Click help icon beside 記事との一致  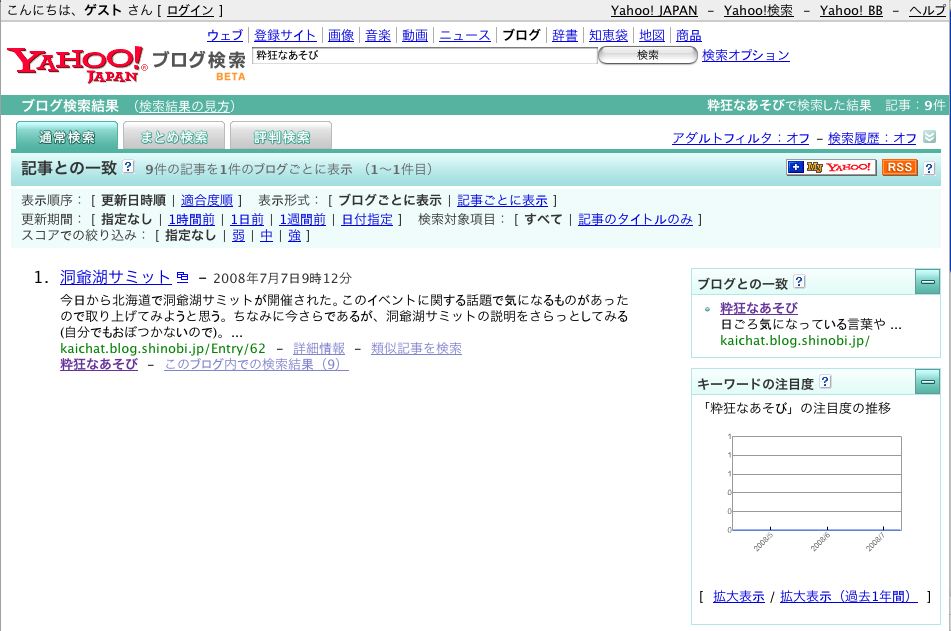(x=128, y=166)
